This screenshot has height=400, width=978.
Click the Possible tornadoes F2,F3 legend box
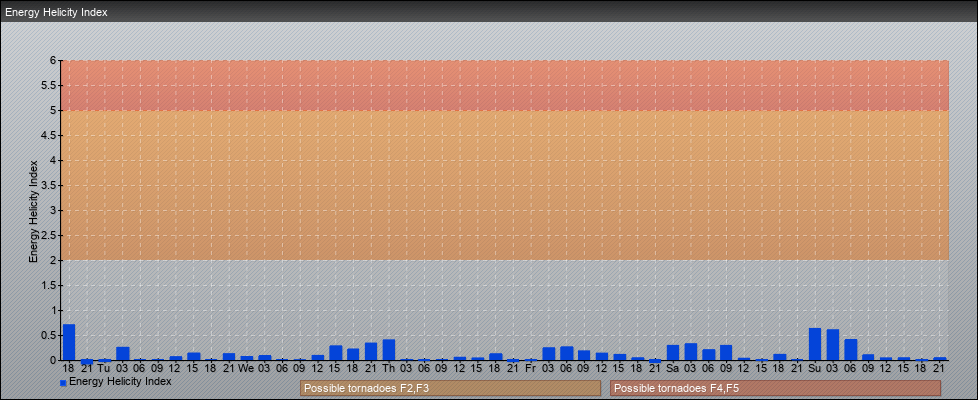[450, 388]
